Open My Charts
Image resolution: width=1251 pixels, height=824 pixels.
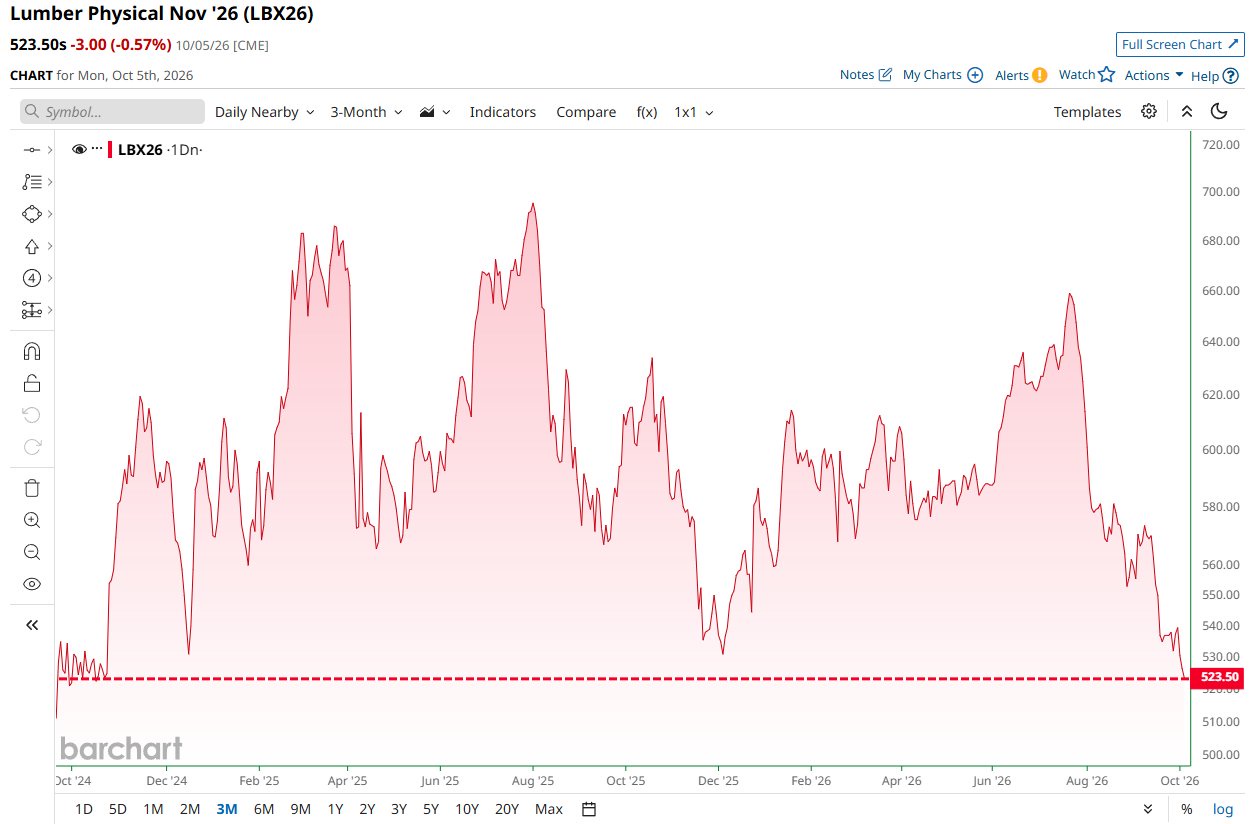(x=943, y=75)
